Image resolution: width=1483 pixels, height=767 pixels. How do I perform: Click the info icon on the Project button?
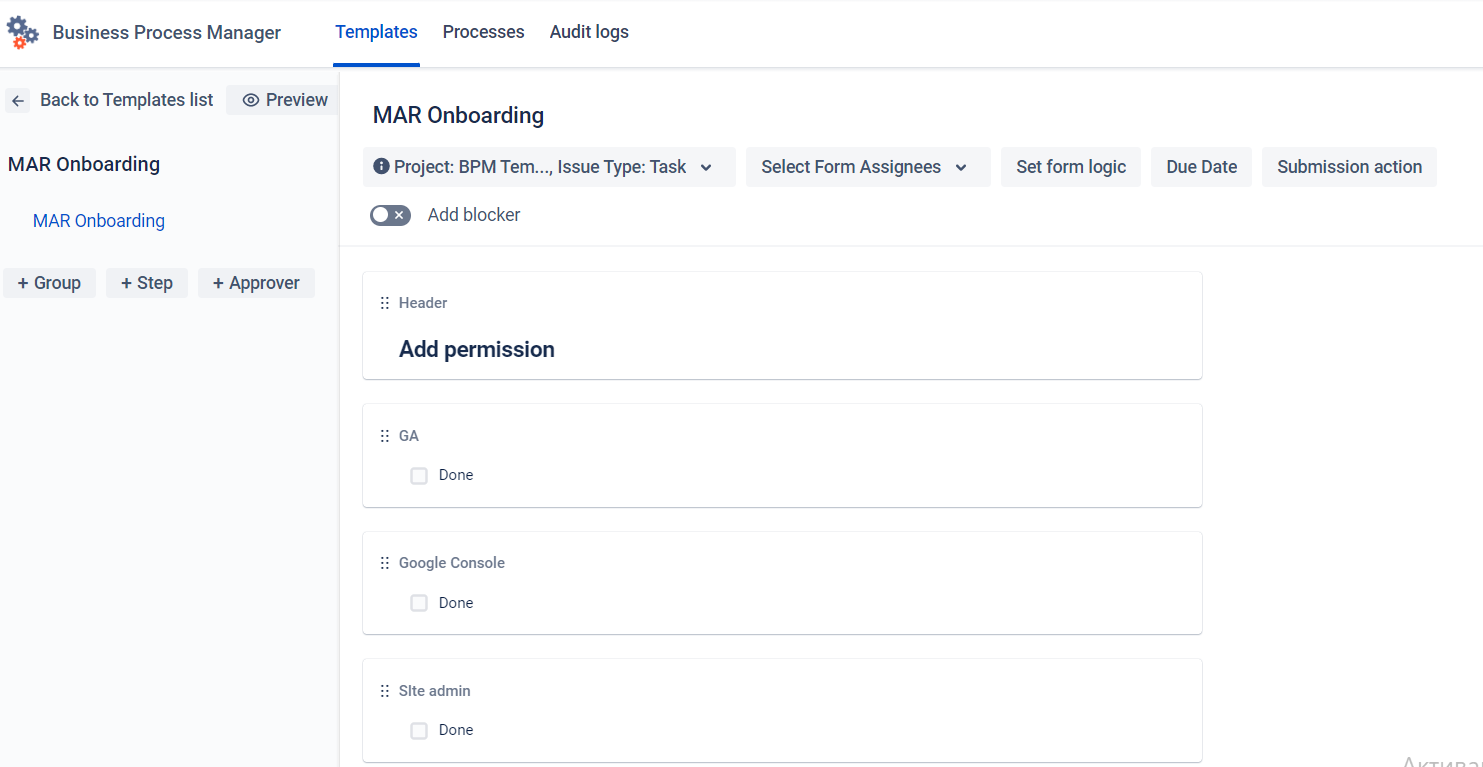coord(383,167)
